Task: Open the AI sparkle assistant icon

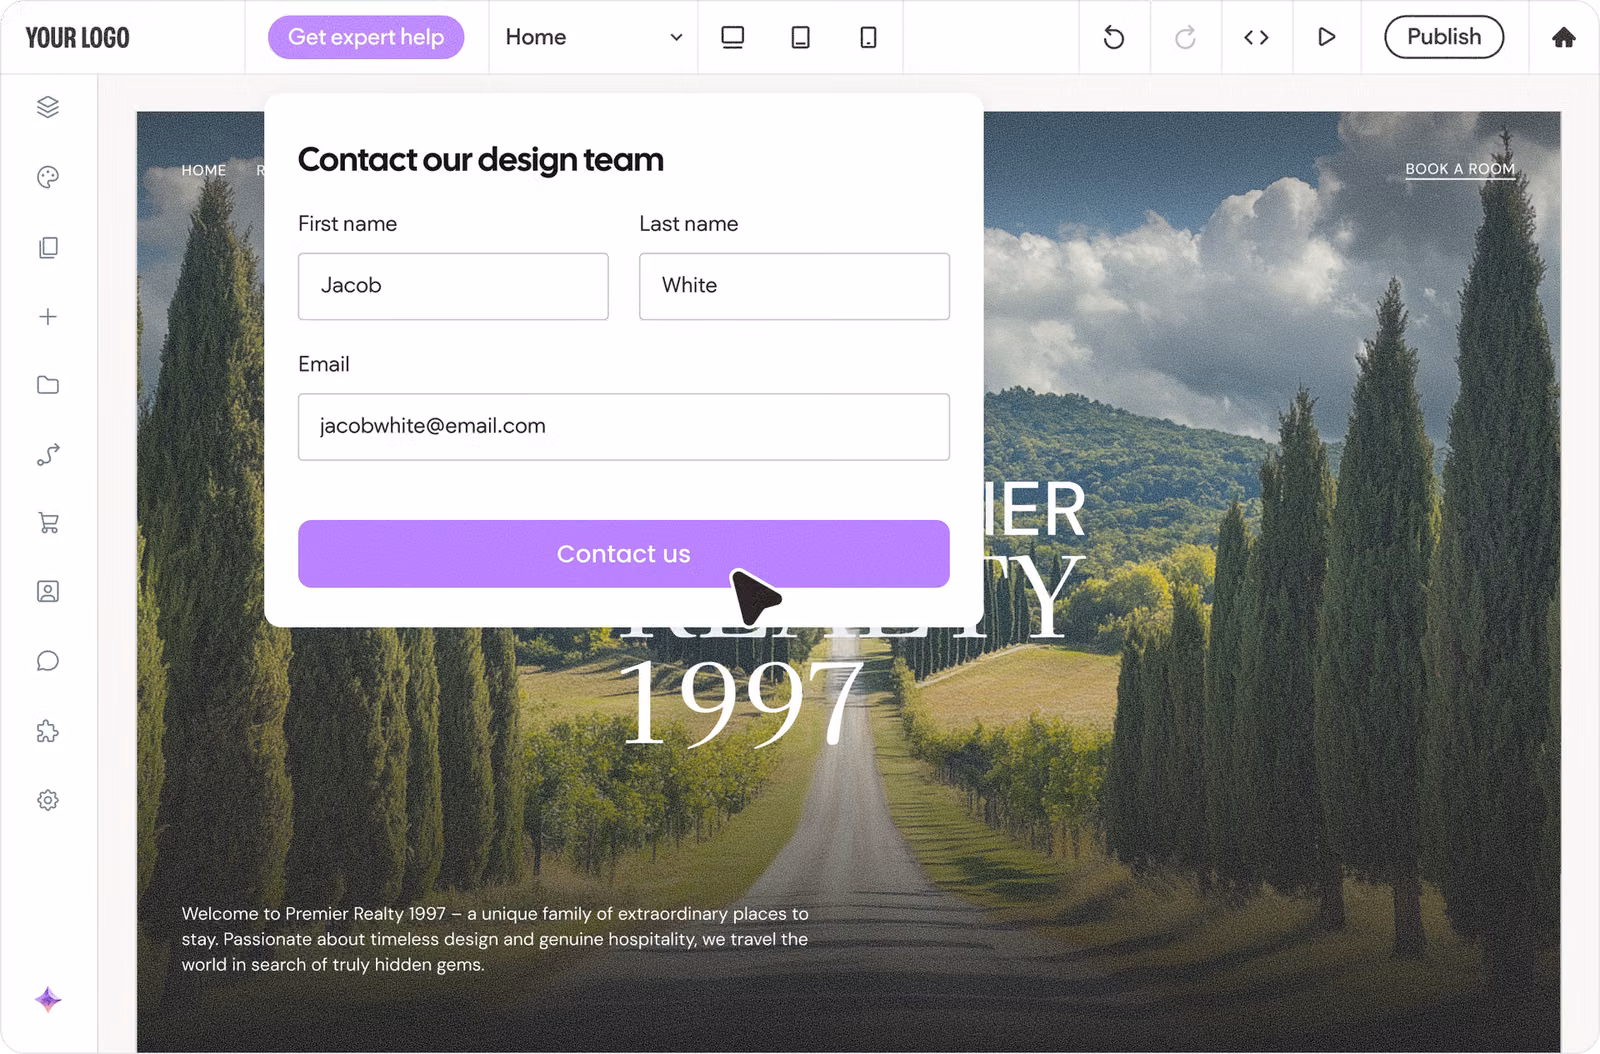Action: click(48, 999)
